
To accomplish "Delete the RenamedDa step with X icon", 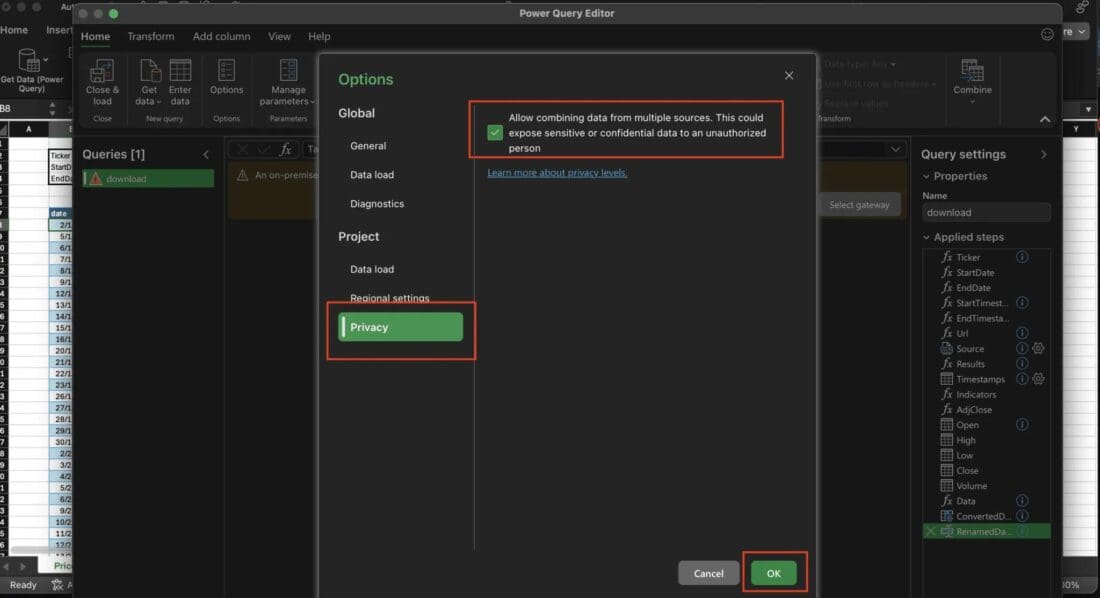I will coord(931,531).
